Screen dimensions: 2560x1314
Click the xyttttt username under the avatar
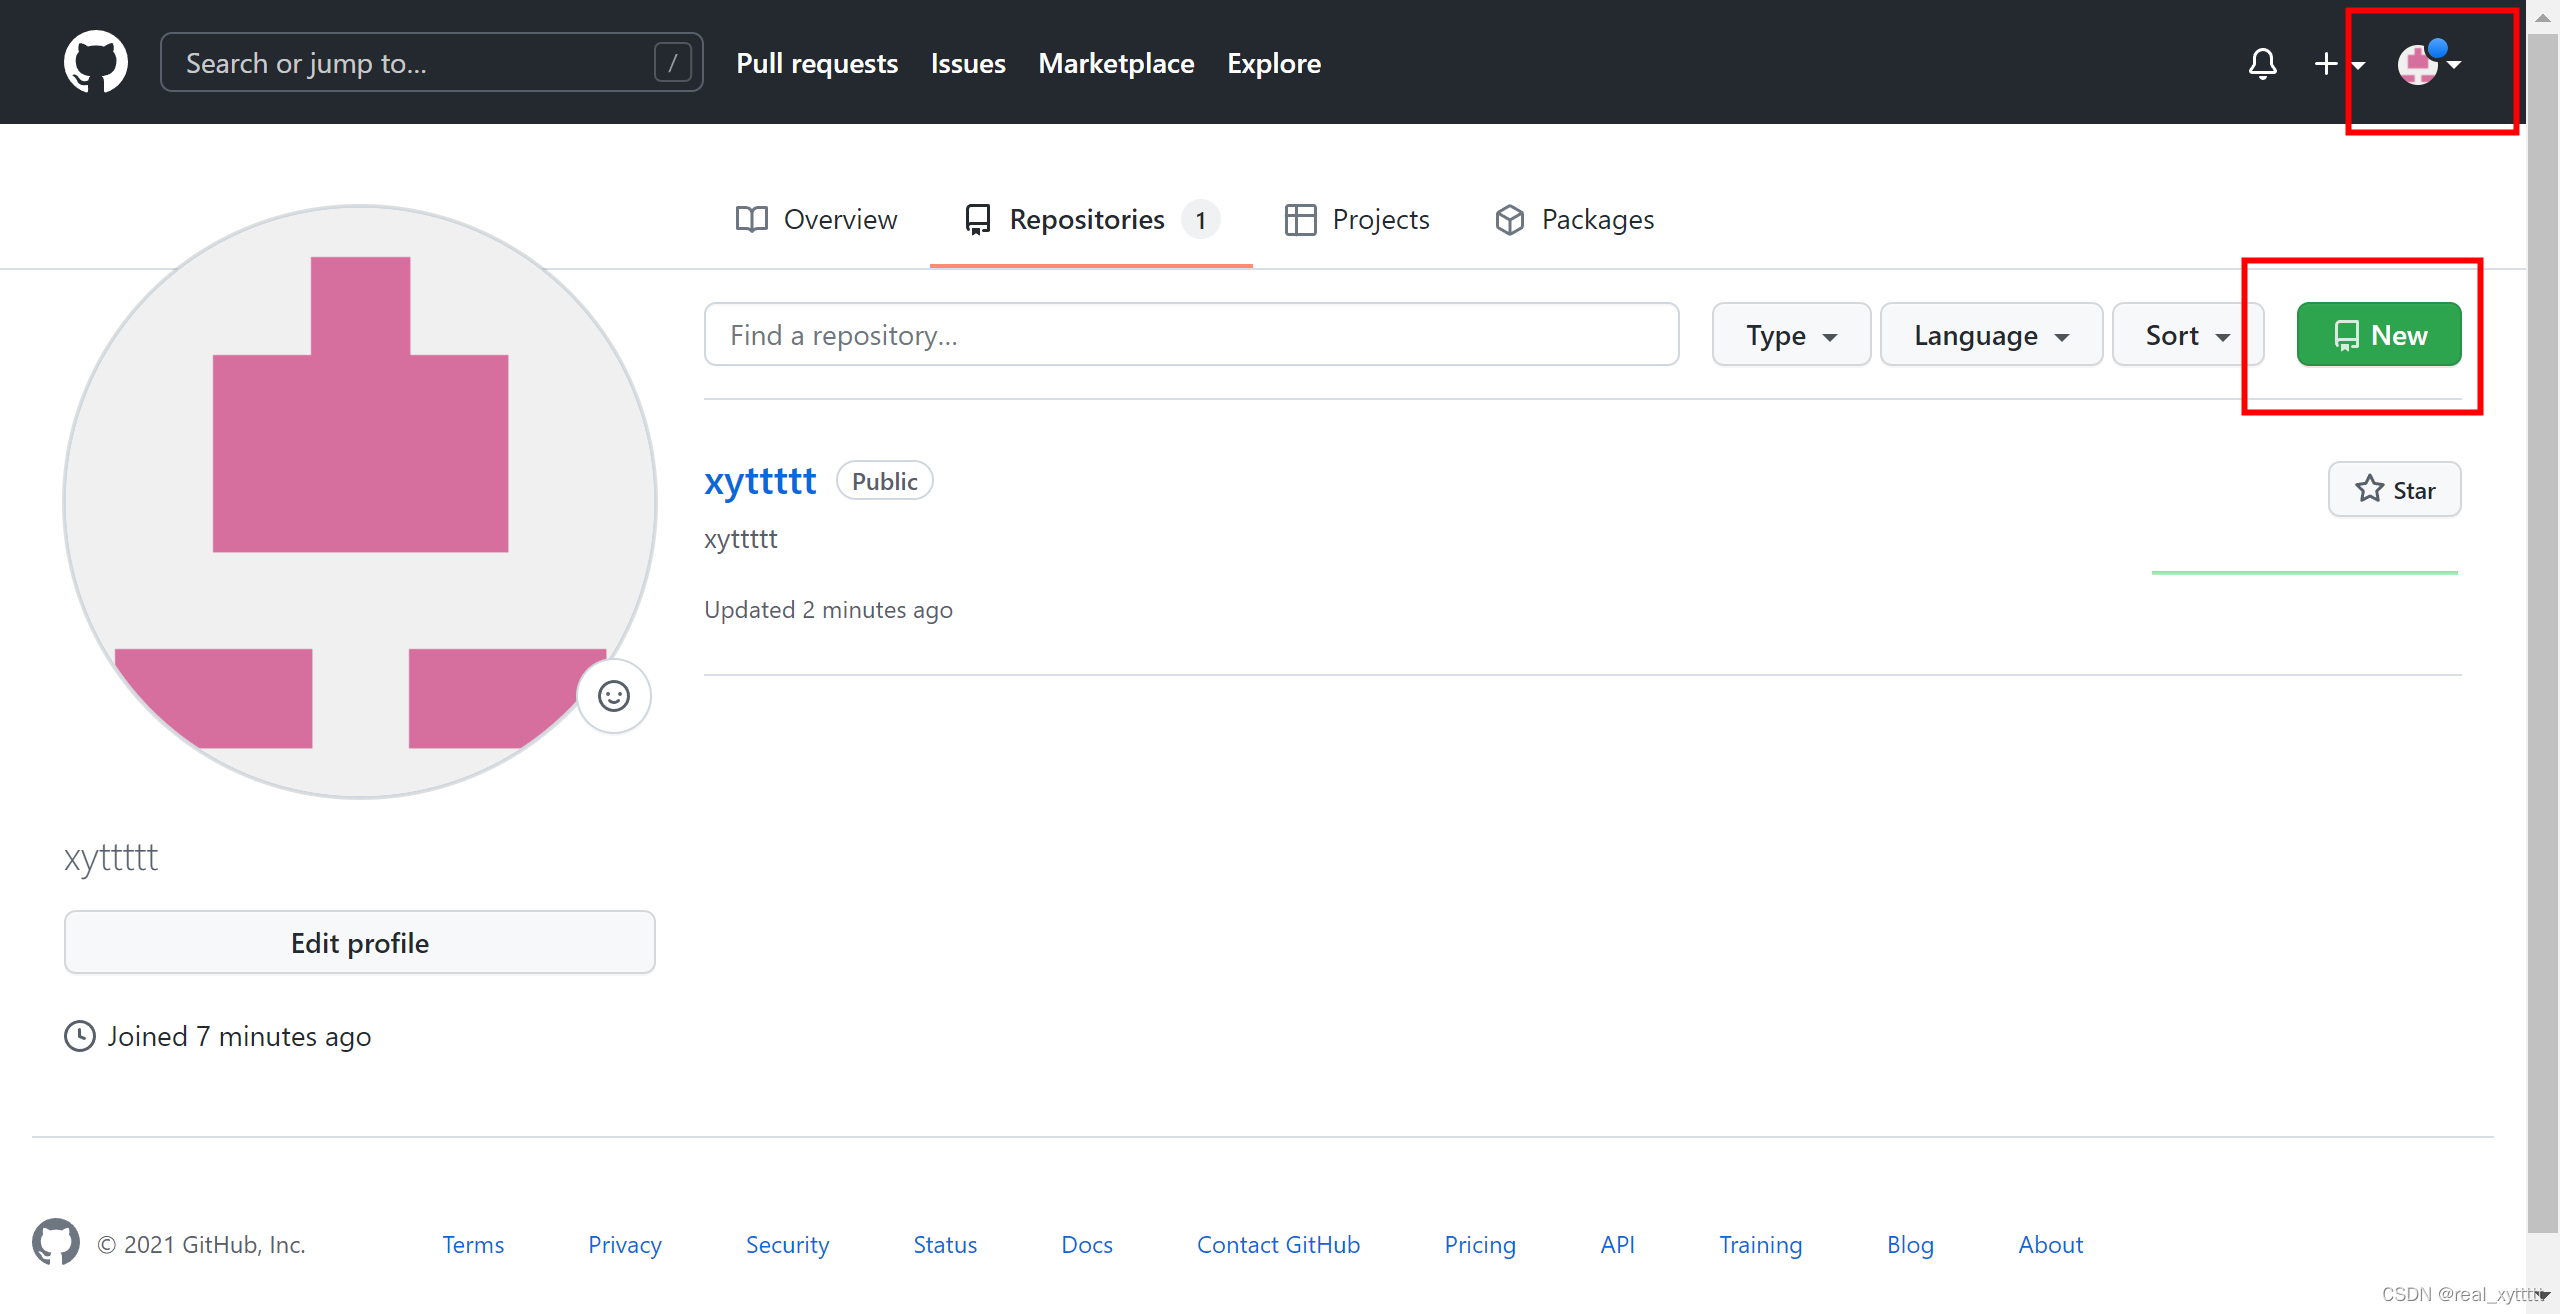pyautogui.click(x=111, y=857)
